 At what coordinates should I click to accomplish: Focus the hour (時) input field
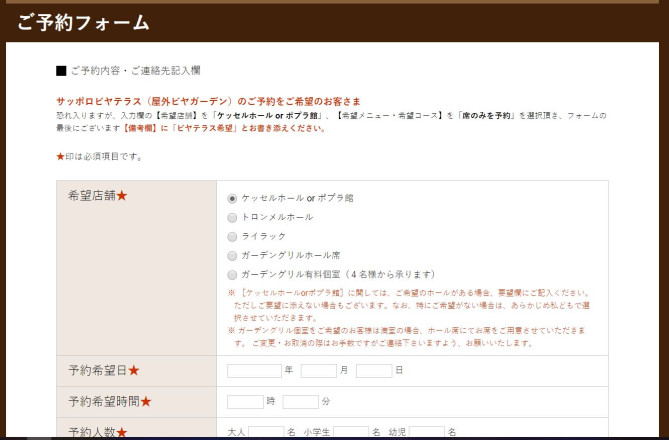(x=245, y=402)
